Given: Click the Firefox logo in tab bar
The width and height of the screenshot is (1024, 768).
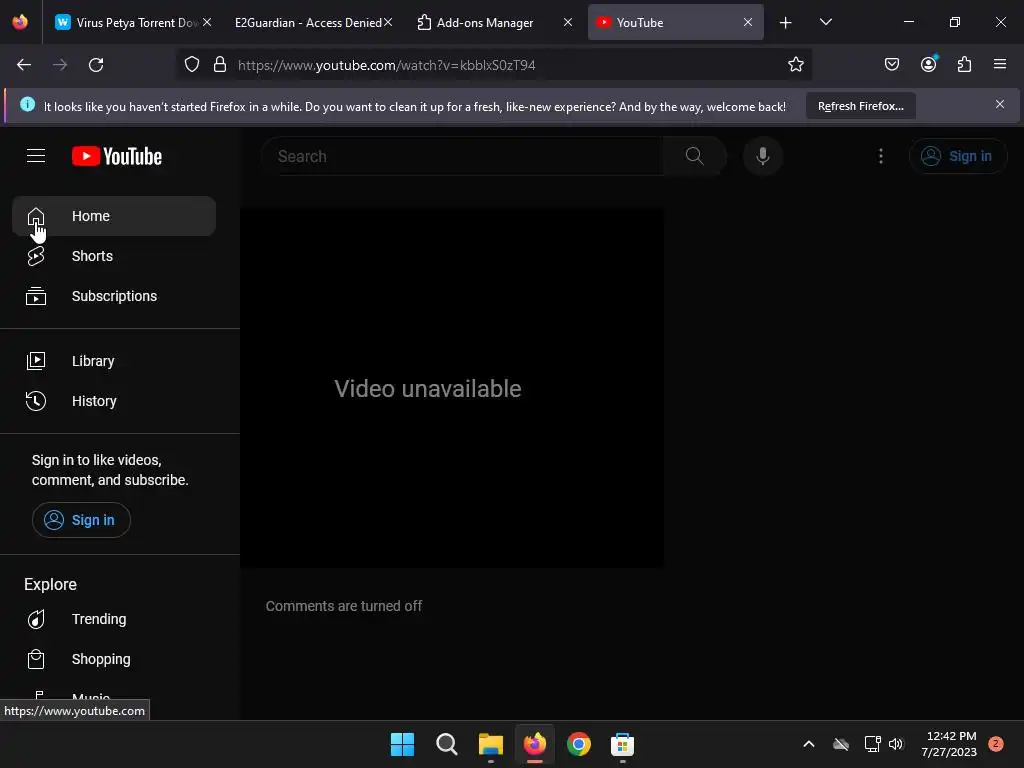Looking at the screenshot, I should pos(20,22).
